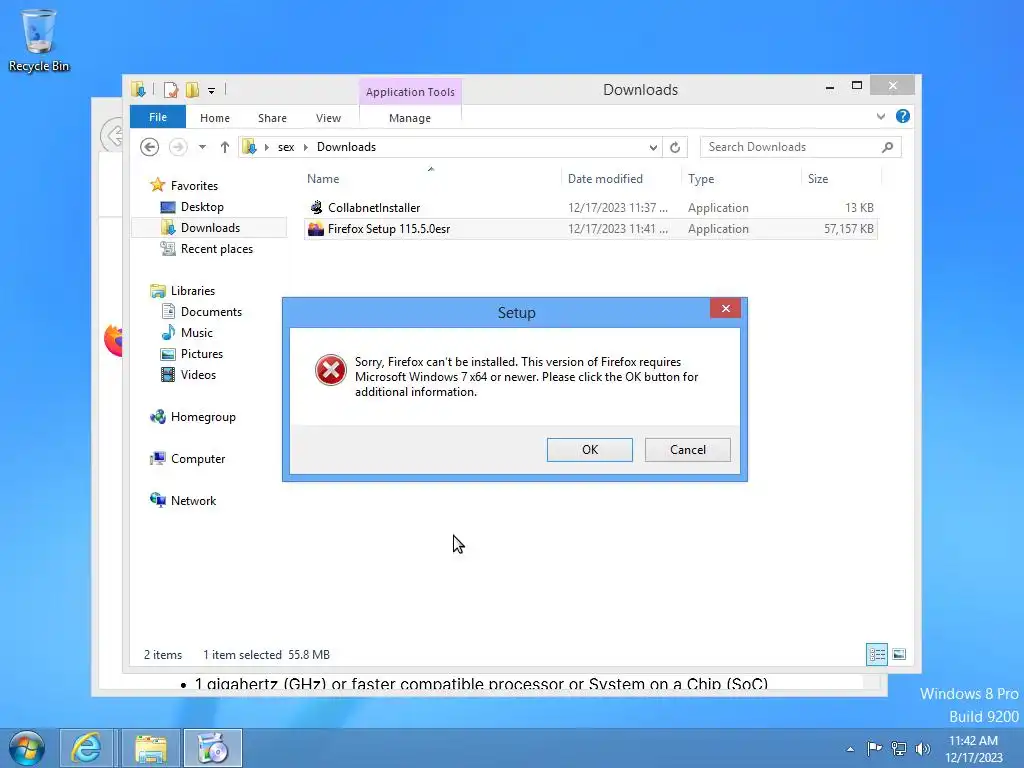Click OK in the Setup dialog

(590, 449)
